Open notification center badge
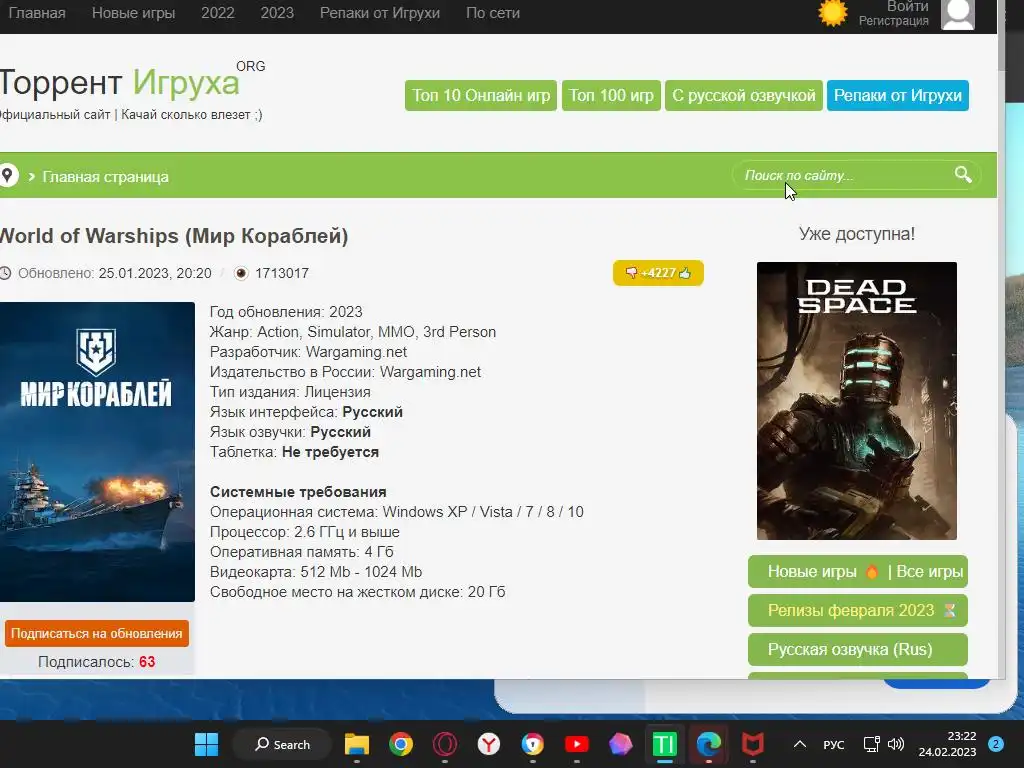The image size is (1024, 768). 996,744
